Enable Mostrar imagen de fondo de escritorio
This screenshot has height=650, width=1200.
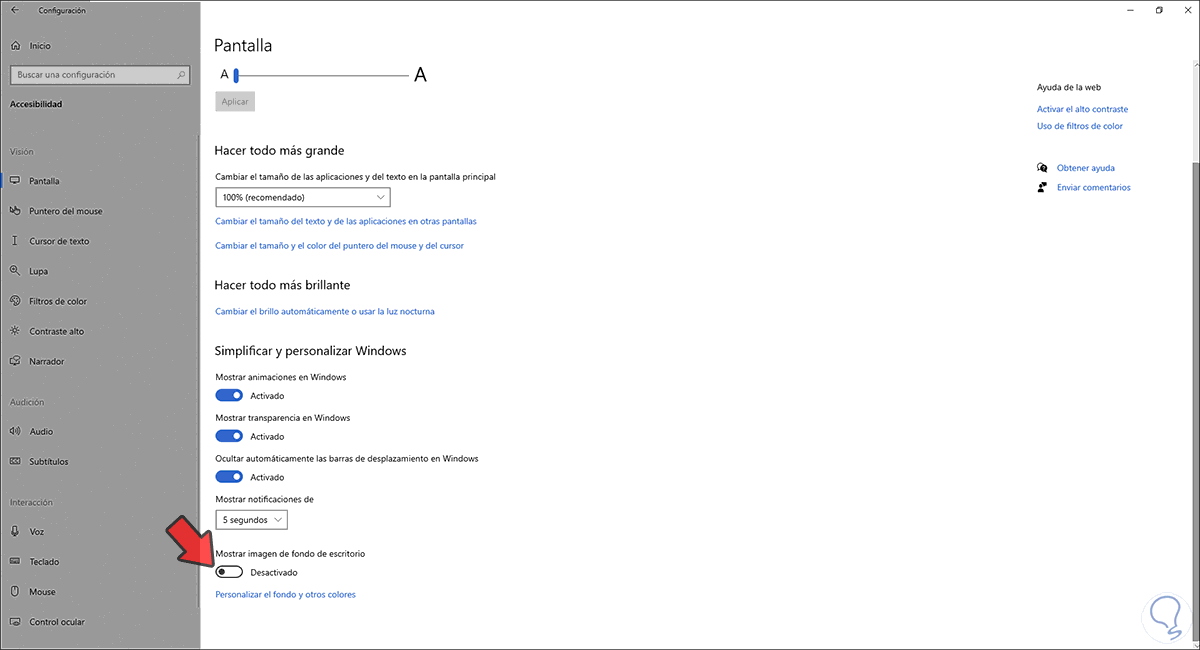click(x=229, y=572)
